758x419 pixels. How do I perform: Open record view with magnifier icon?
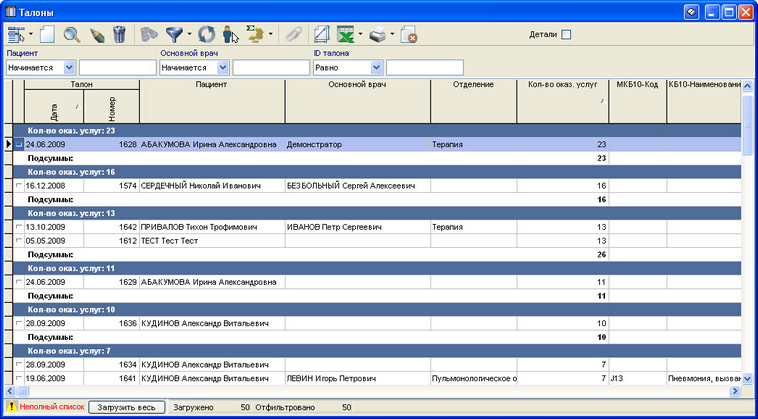(72, 35)
